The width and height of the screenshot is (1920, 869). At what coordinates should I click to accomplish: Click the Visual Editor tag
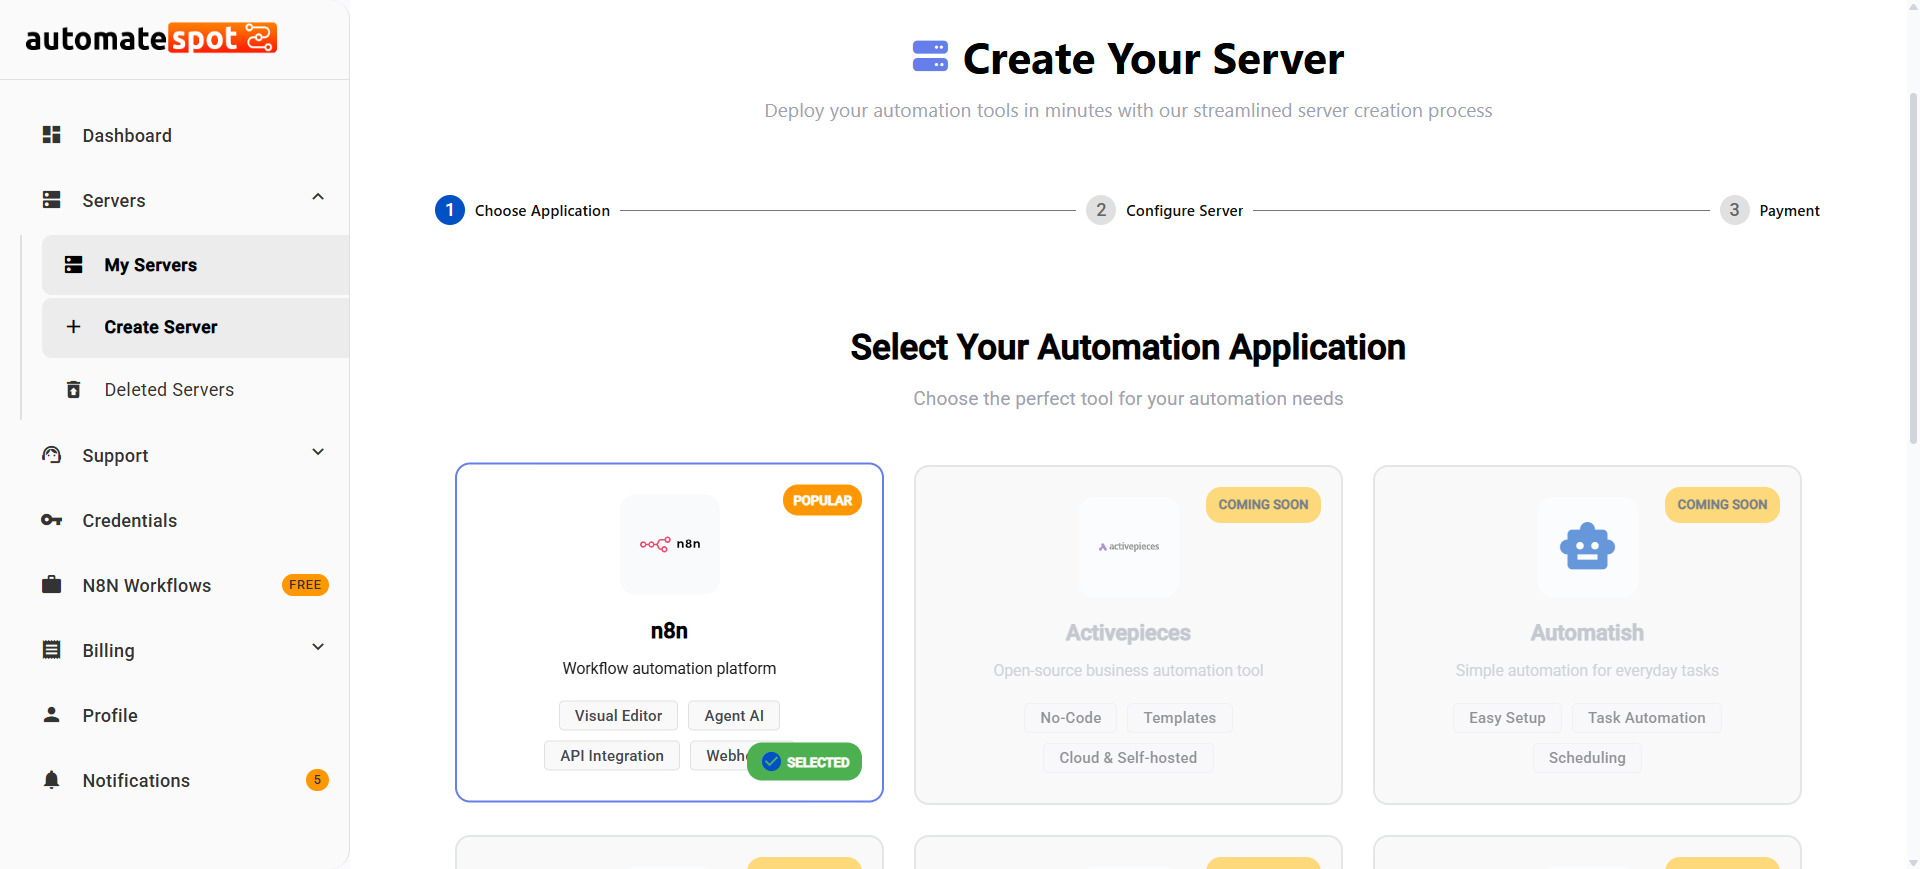click(x=618, y=716)
